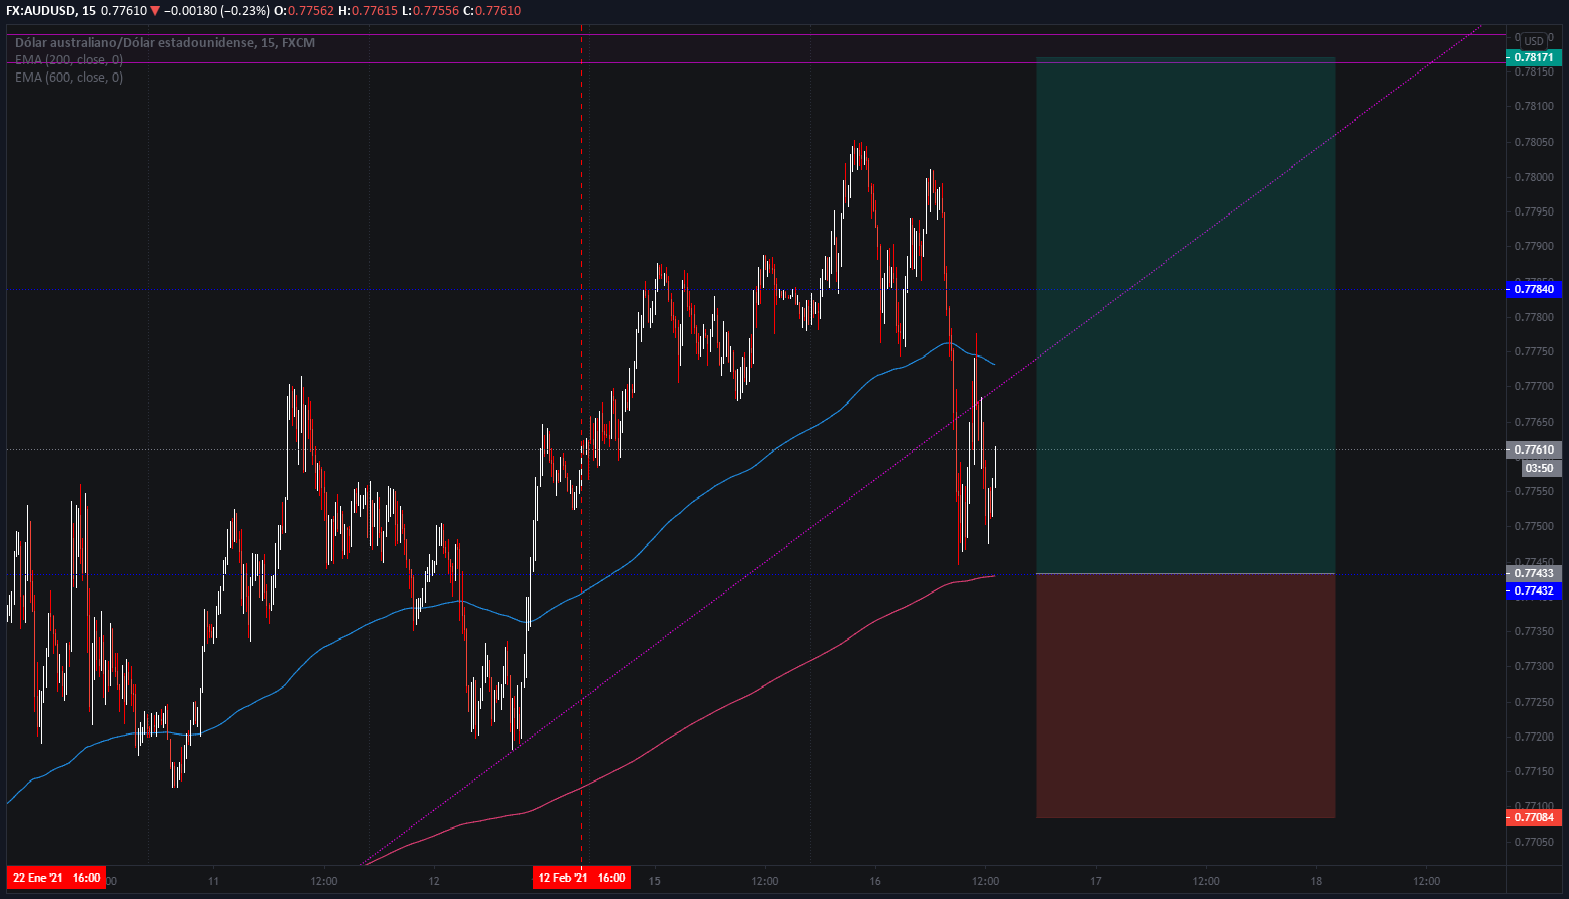
Task: Click the 03:50 candle countdown timer label
Action: coord(1539,468)
